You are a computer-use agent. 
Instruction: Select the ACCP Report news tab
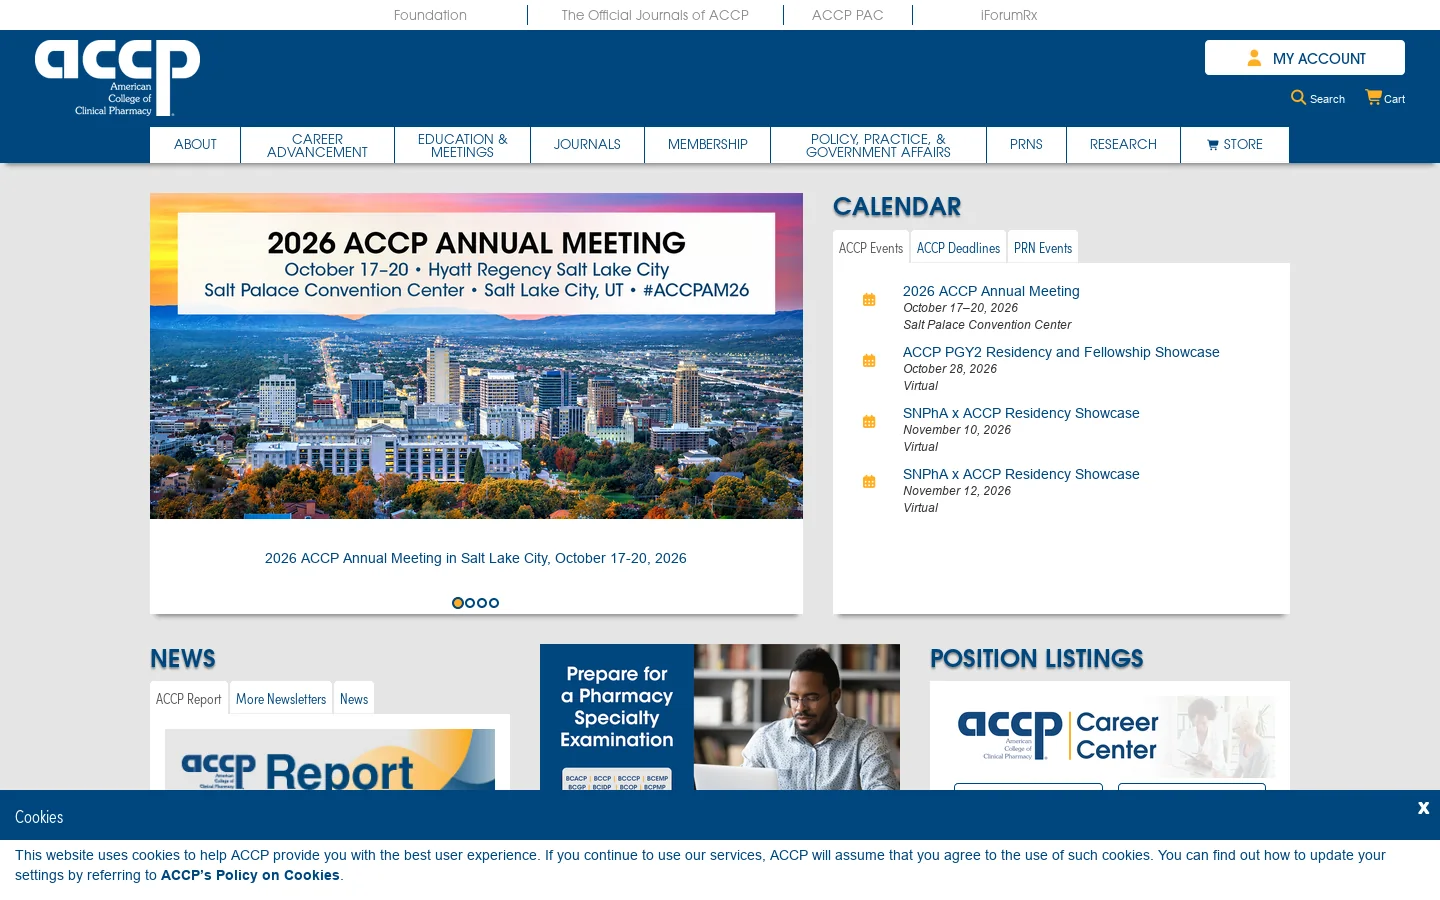[x=189, y=698]
